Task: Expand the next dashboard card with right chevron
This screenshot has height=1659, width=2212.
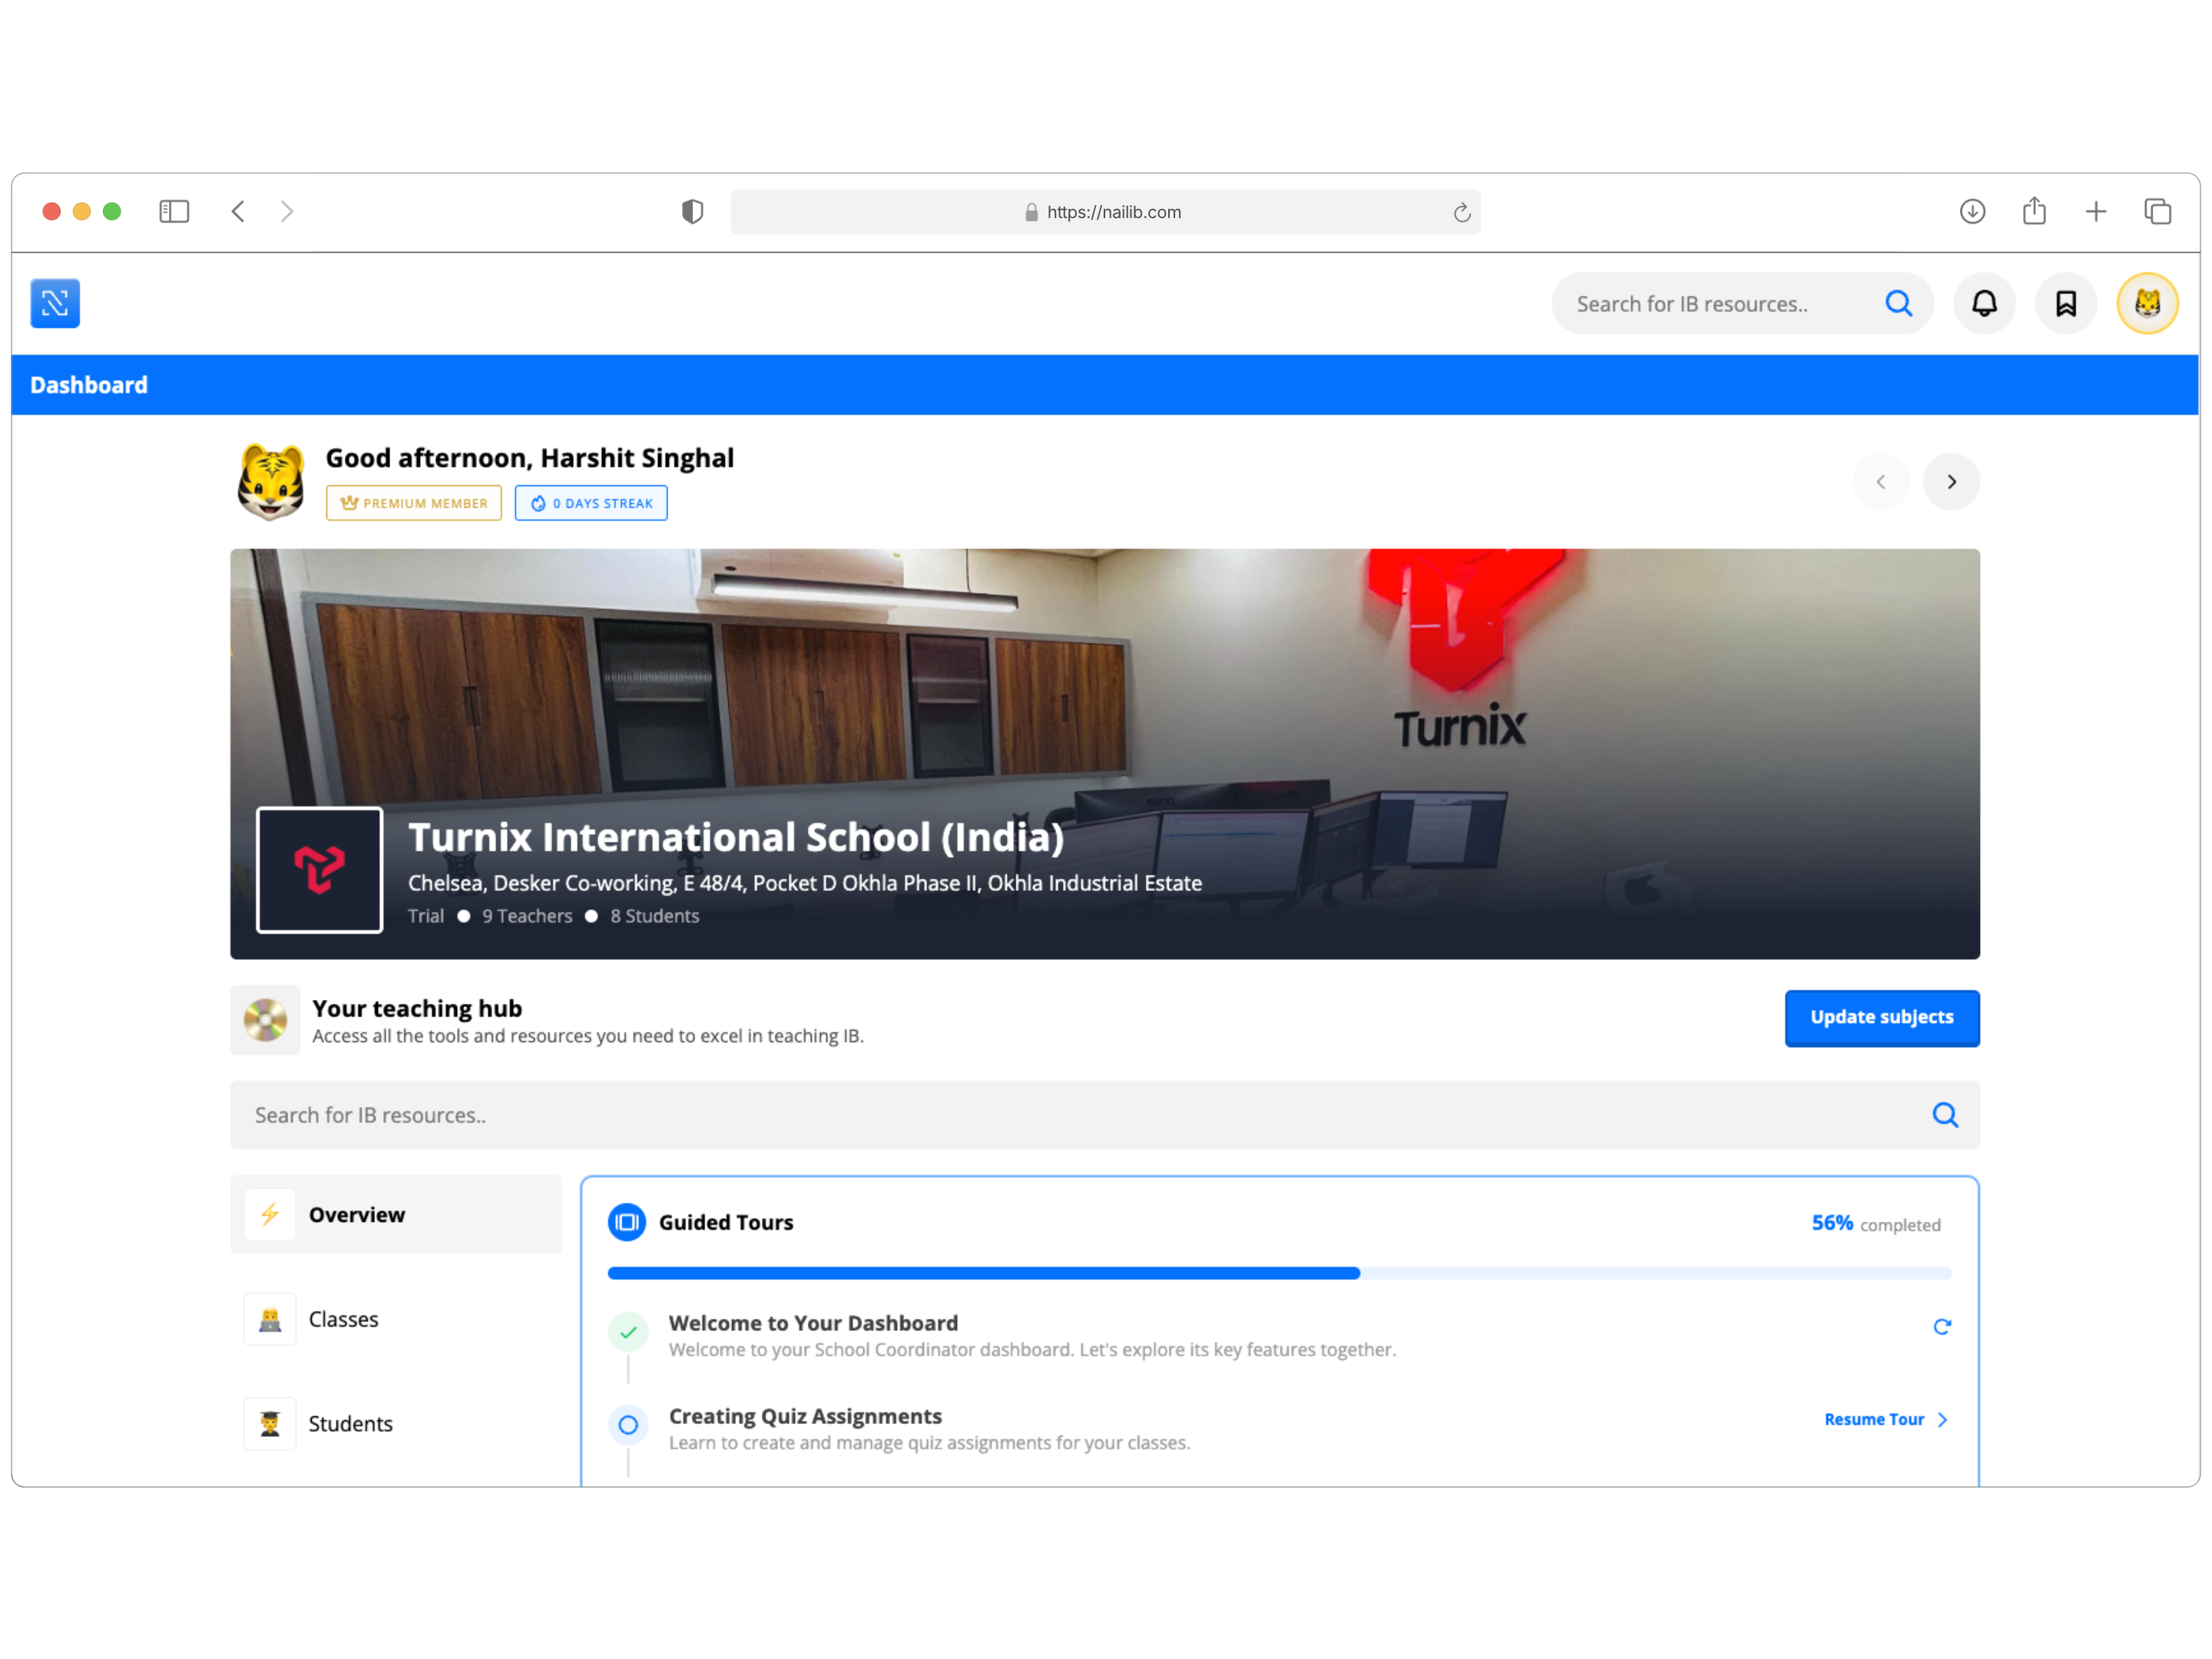Action: (1951, 482)
